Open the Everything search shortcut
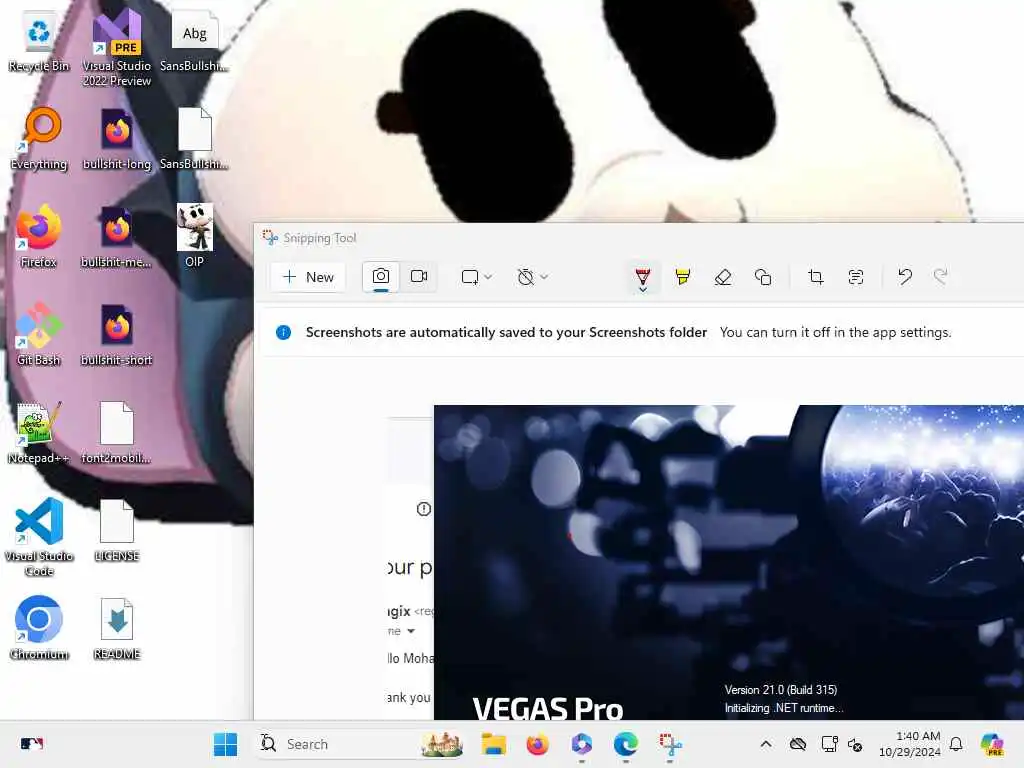1024x768 pixels. click(39, 138)
